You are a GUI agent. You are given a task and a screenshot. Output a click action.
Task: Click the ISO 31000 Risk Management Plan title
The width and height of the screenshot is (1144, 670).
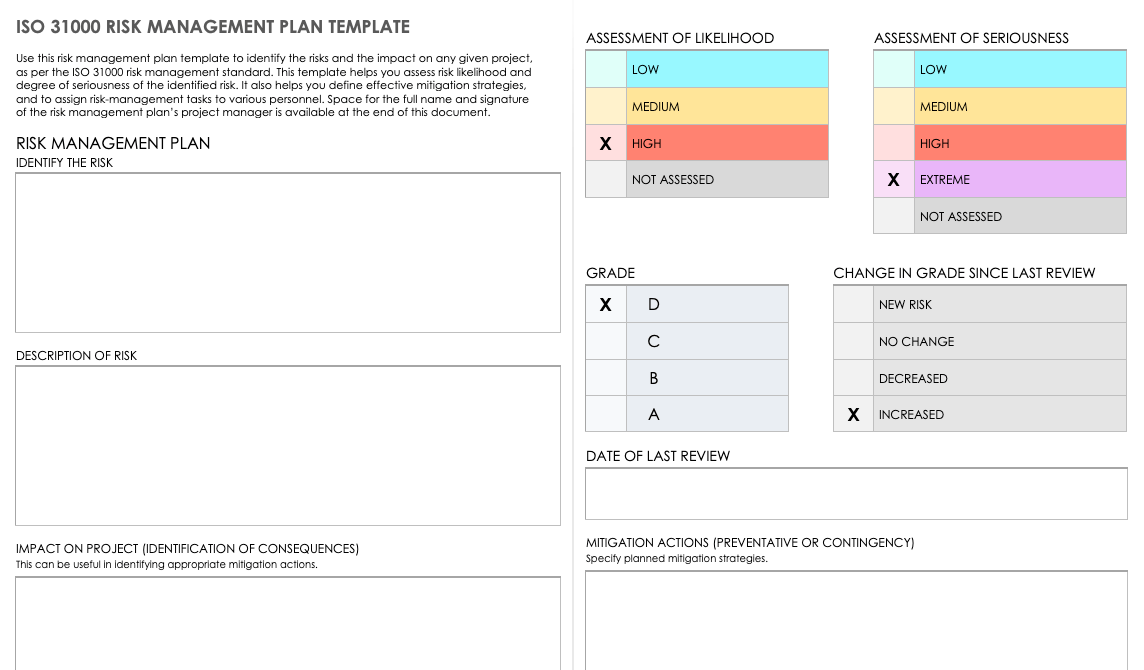tap(213, 27)
